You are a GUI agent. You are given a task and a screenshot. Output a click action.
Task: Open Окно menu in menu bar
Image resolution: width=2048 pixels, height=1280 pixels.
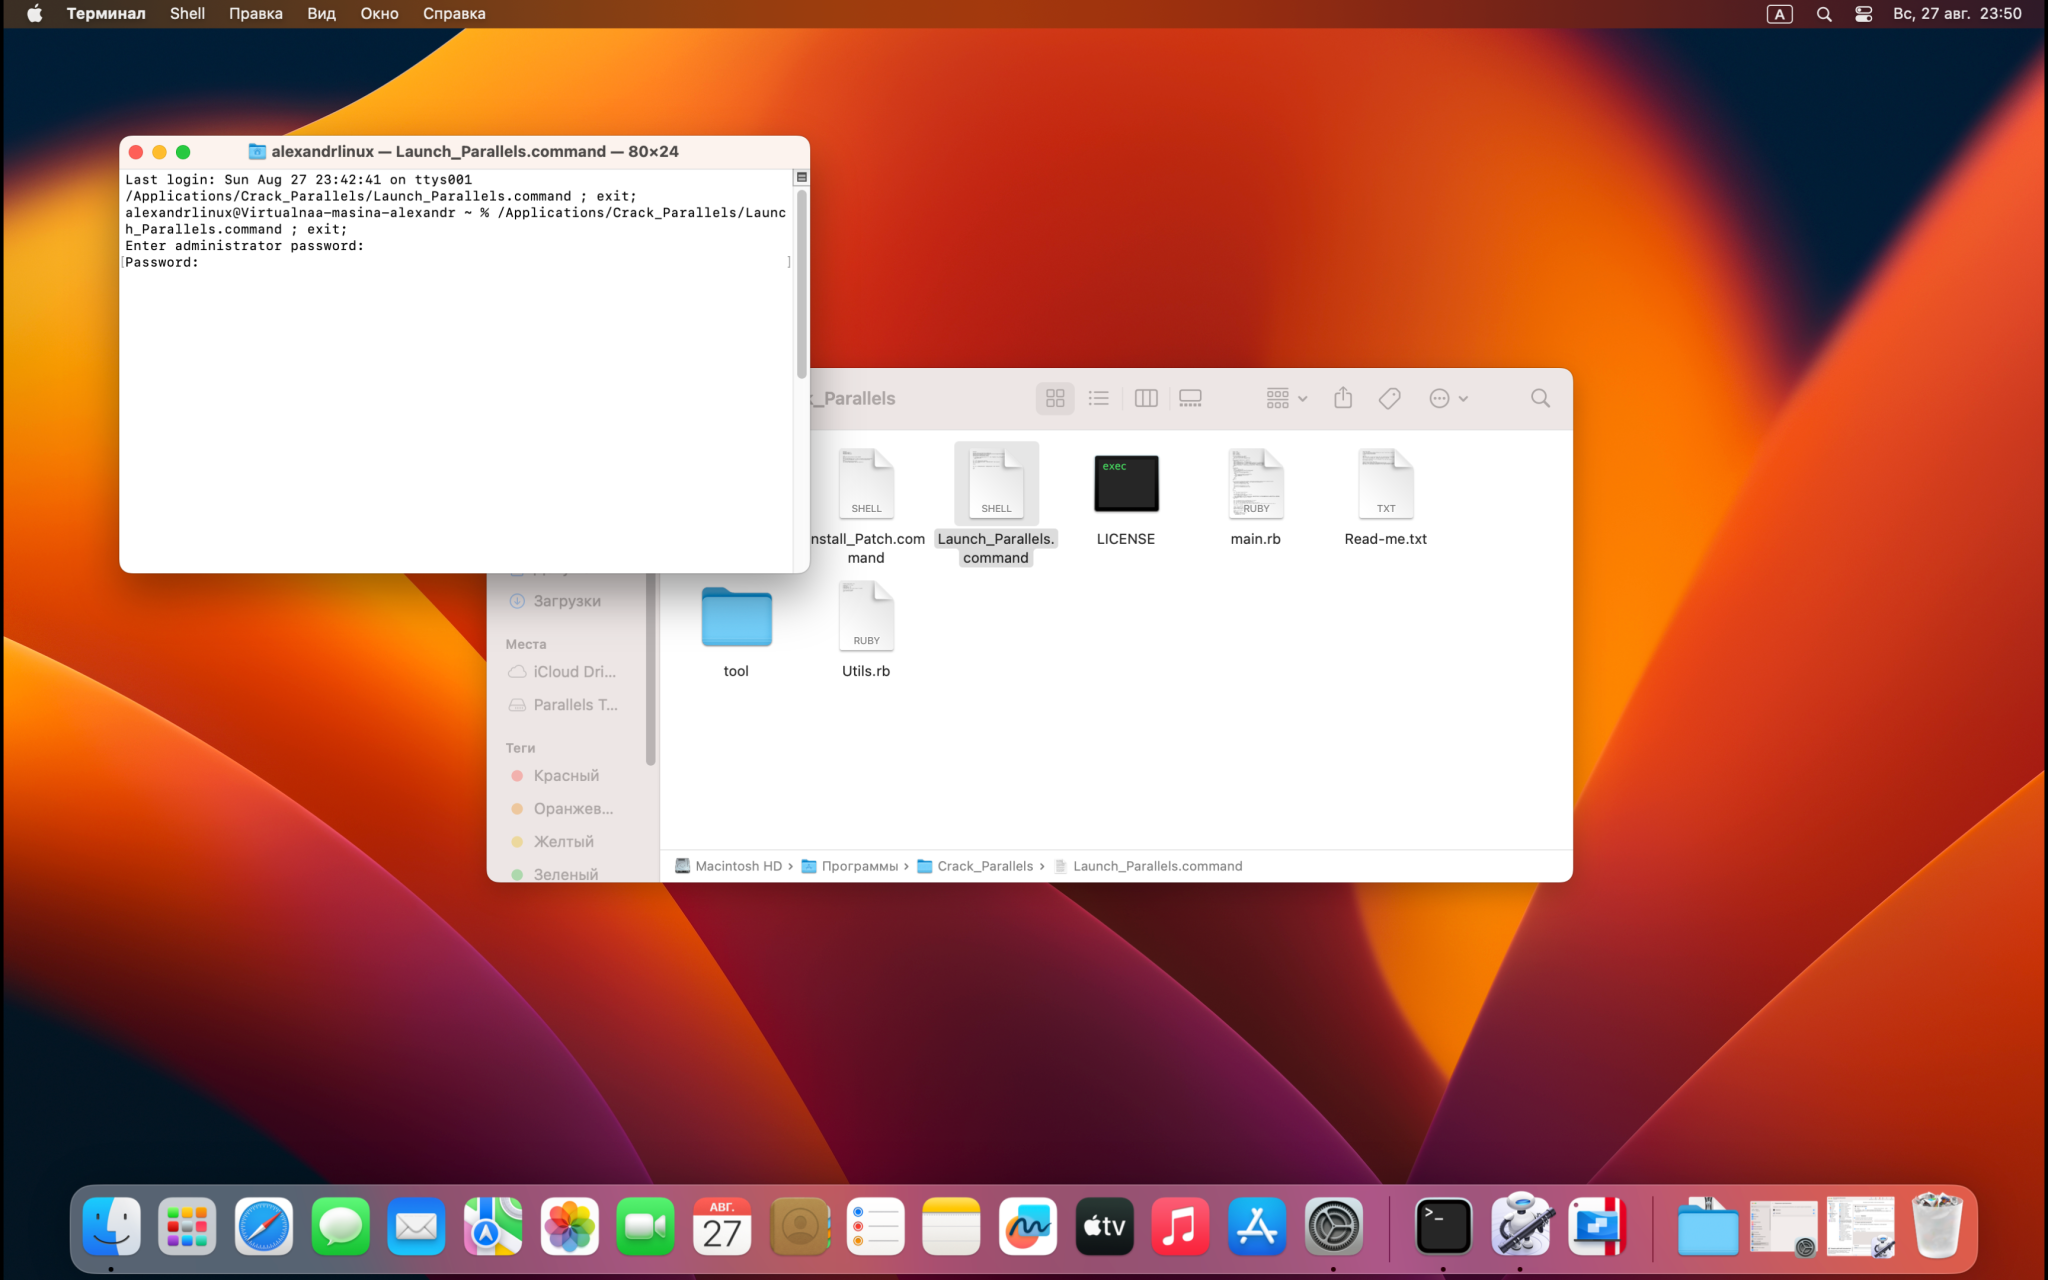pyautogui.click(x=379, y=14)
